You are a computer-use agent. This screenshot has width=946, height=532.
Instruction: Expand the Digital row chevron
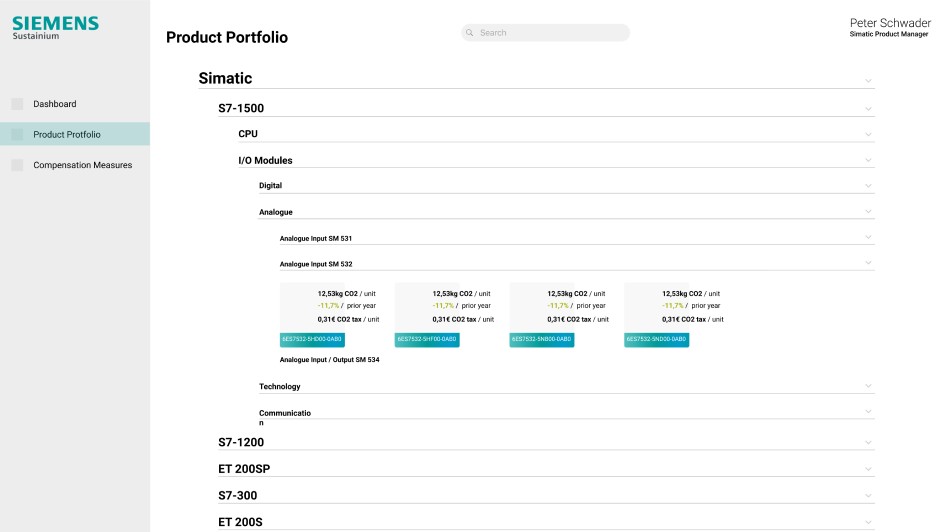pyautogui.click(x=868, y=186)
